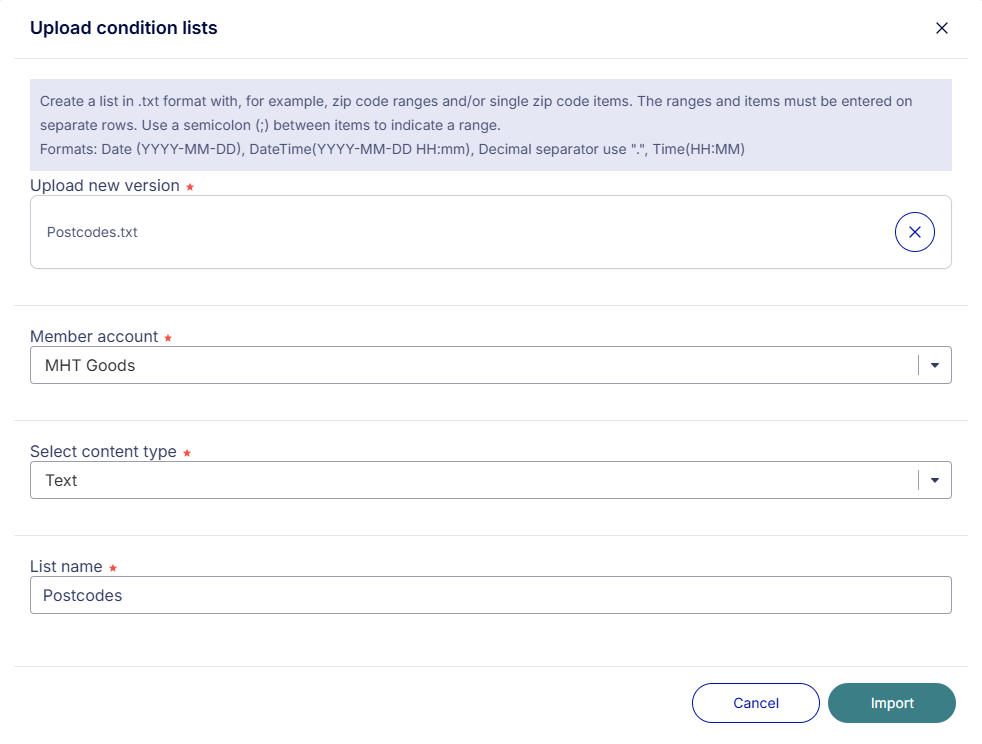982x744 pixels.
Task: Open the MHT Goods combo box
Action: click(490, 365)
